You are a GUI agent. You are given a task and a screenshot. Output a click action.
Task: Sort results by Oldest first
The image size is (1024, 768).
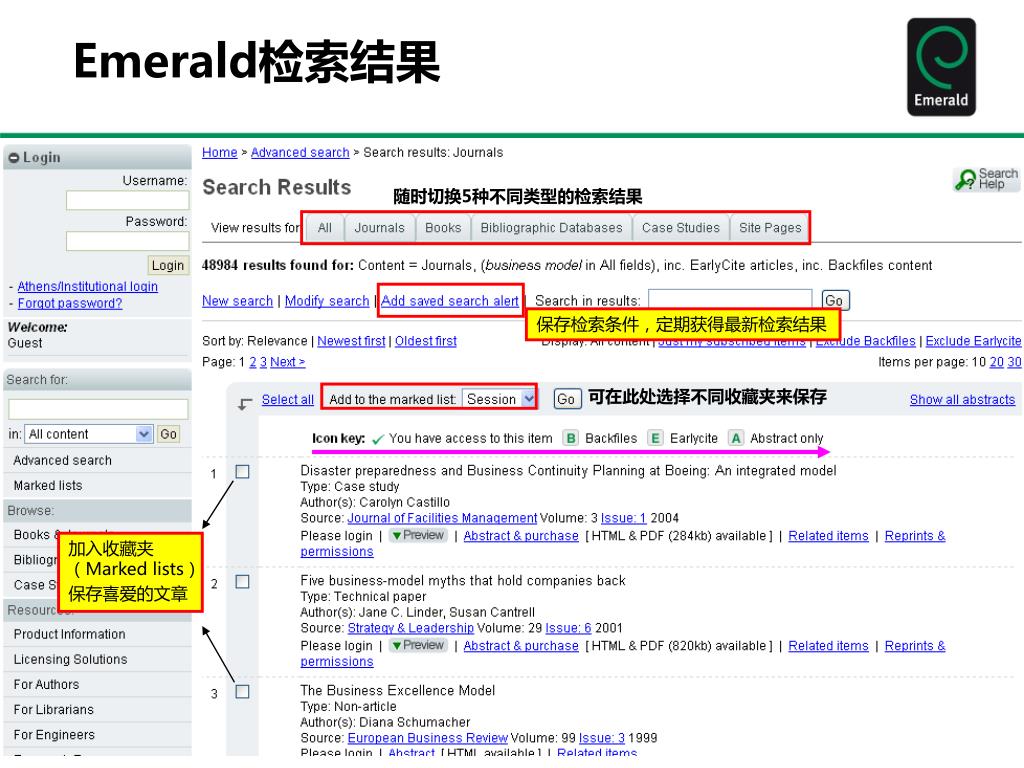tap(426, 341)
